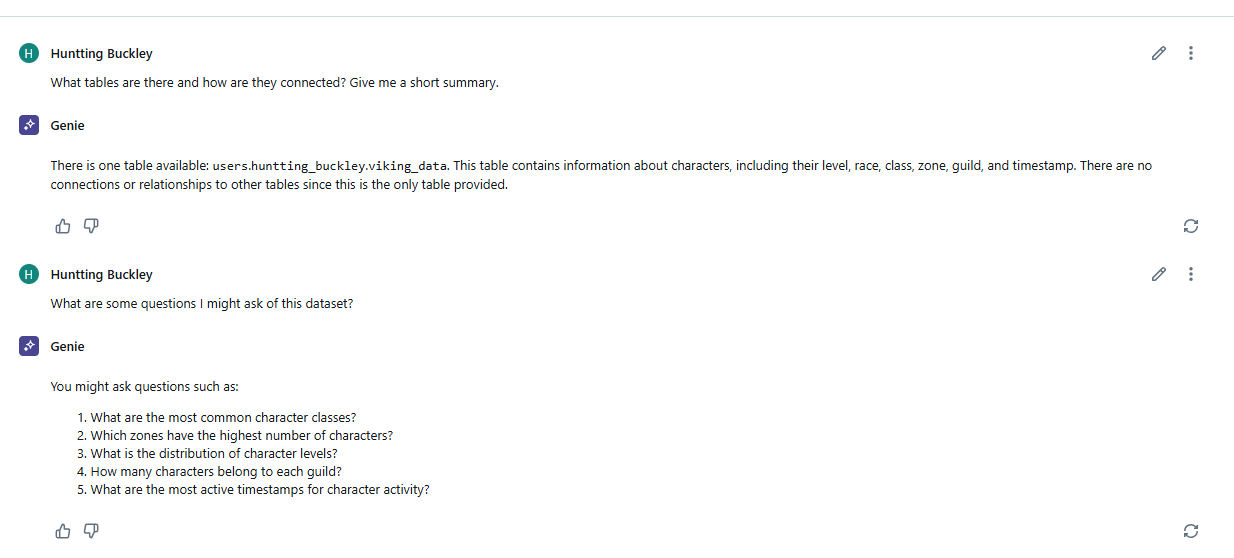Click the Genie icon above the suggested questions
The width and height of the screenshot is (1234, 558).
[x=29, y=346]
